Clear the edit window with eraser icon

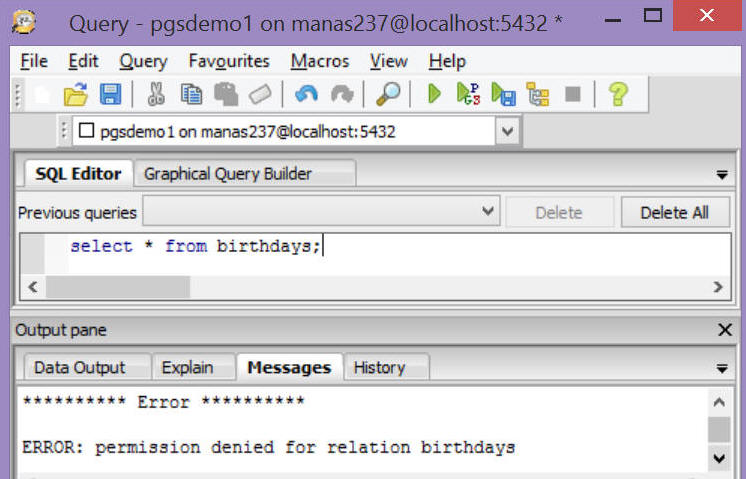click(260, 94)
